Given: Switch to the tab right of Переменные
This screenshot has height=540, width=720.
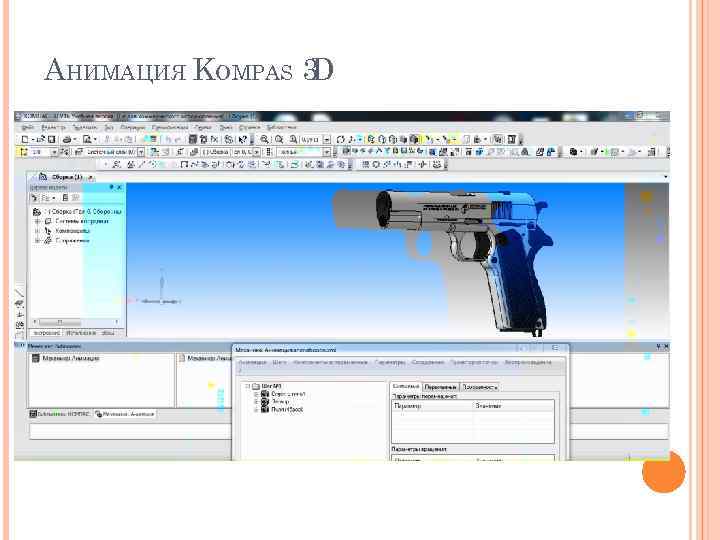Looking at the screenshot, I should (x=480, y=387).
